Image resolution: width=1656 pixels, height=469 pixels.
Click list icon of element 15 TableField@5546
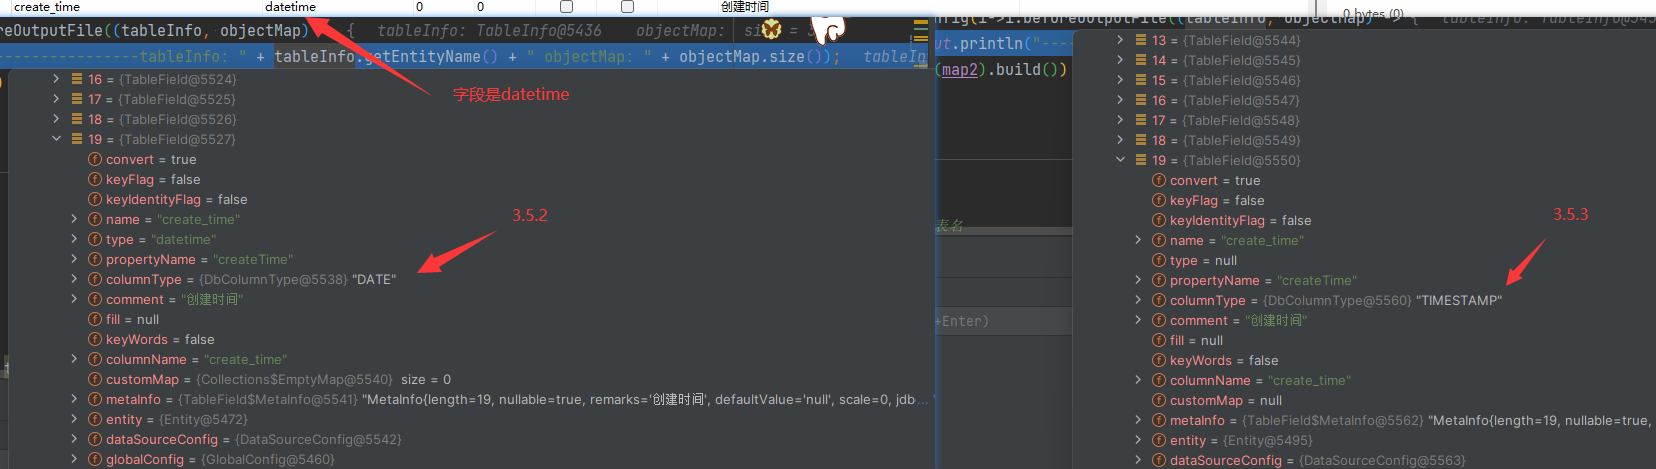pos(1141,80)
